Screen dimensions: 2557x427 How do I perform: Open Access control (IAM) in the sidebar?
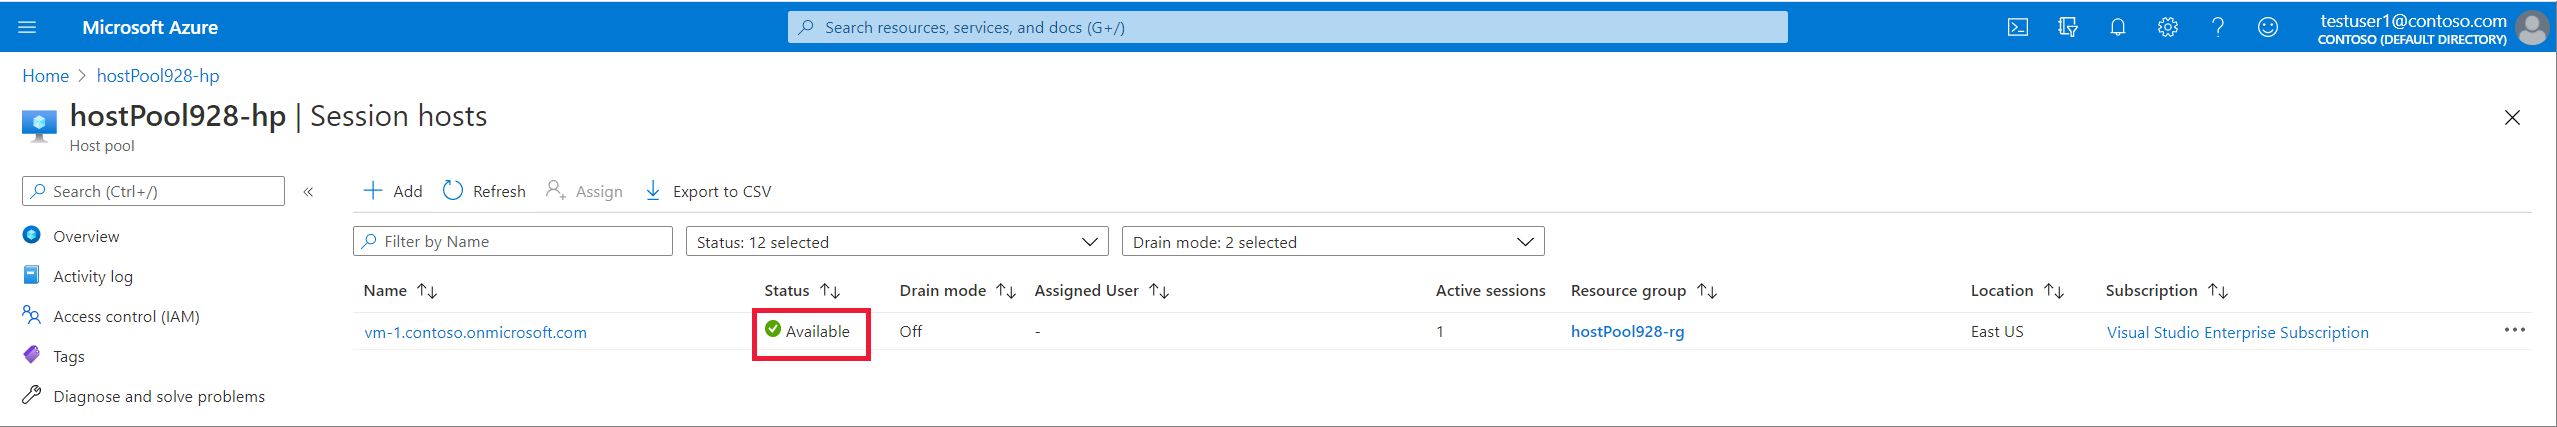(x=126, y=316)
